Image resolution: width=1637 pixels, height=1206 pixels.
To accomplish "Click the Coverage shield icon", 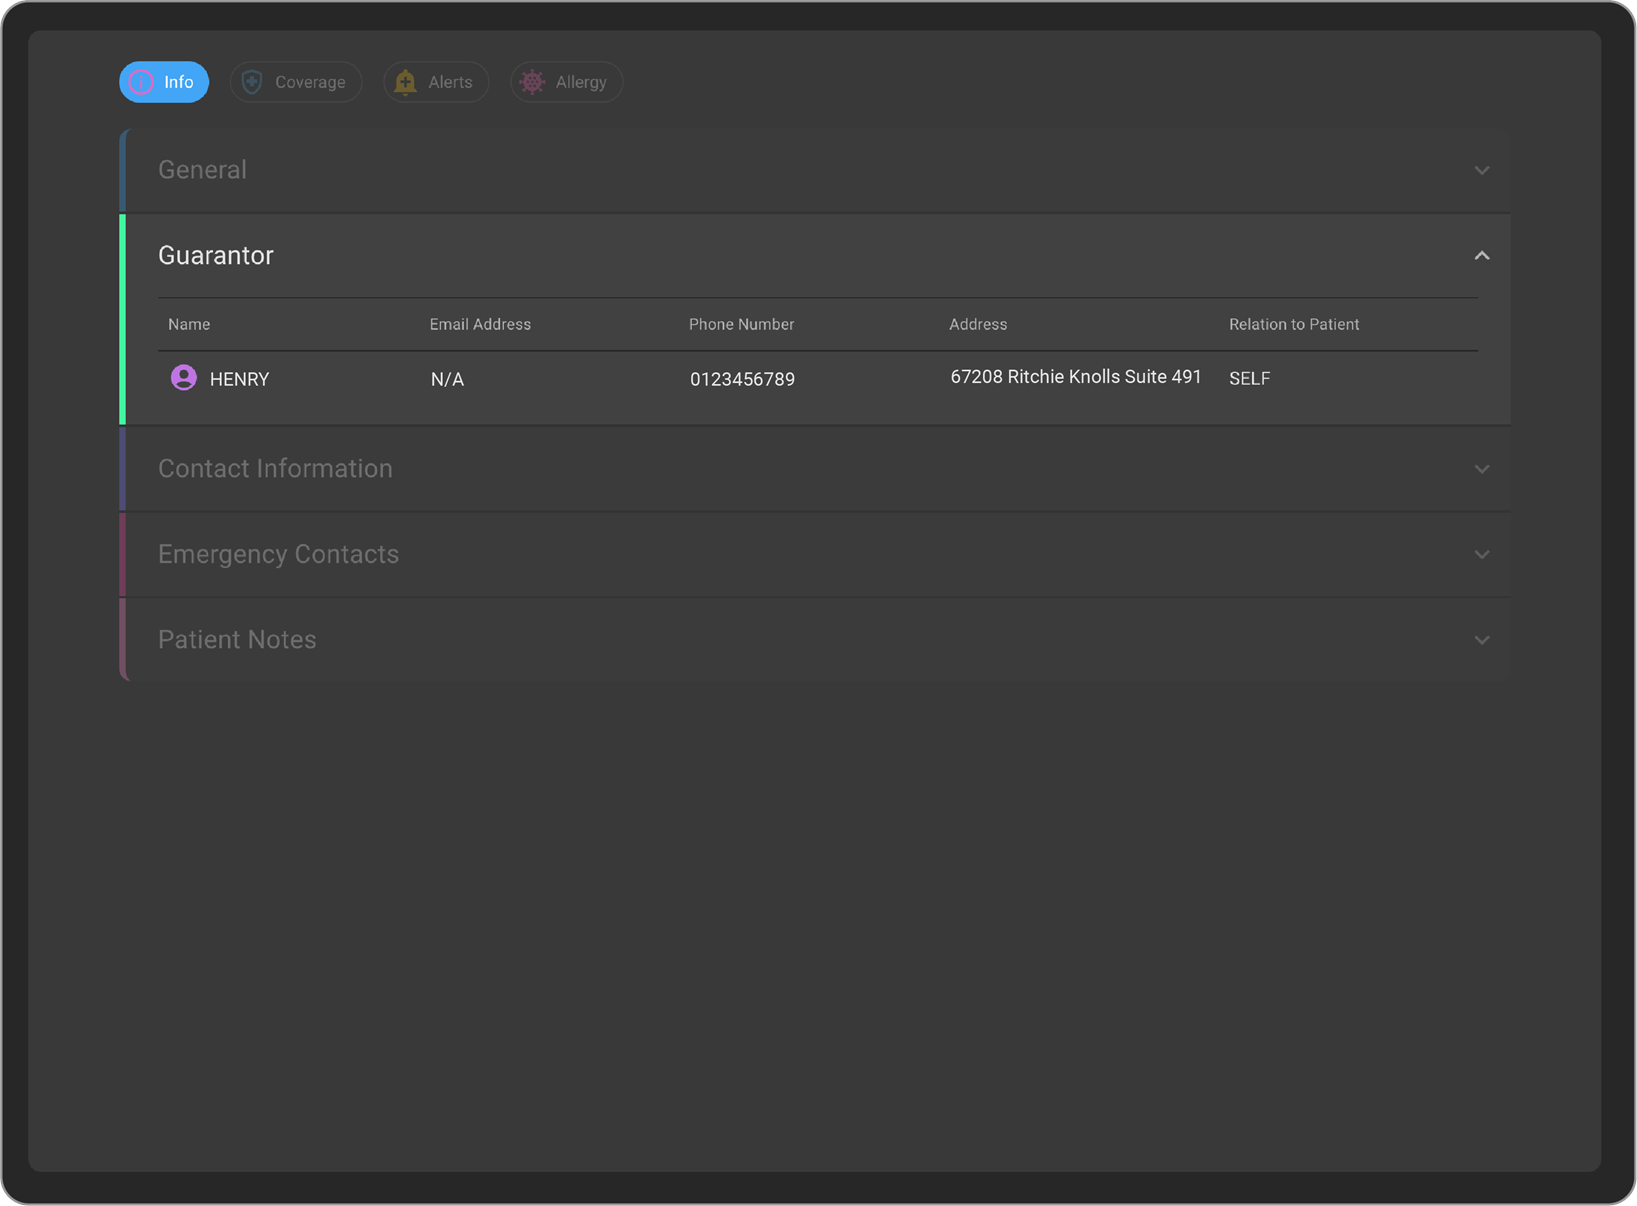I will (253, 82).
